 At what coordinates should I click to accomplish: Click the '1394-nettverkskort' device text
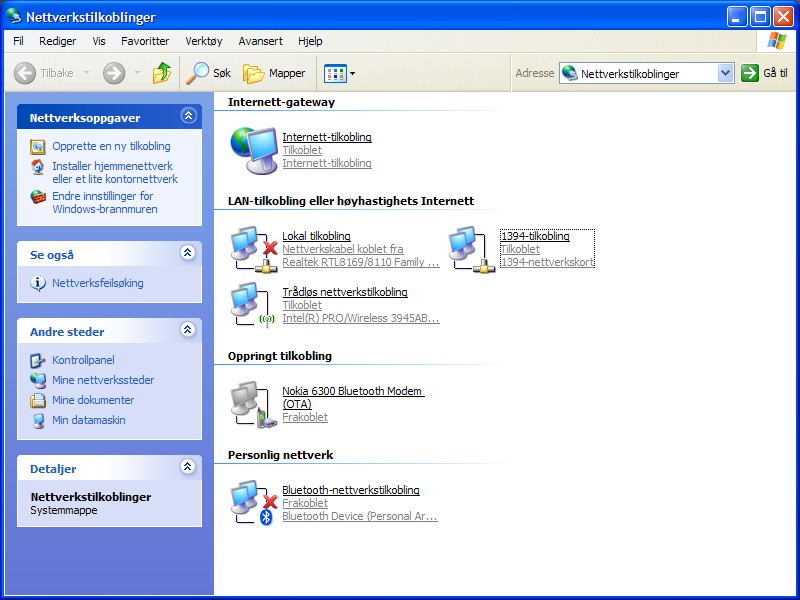point(547,262)
